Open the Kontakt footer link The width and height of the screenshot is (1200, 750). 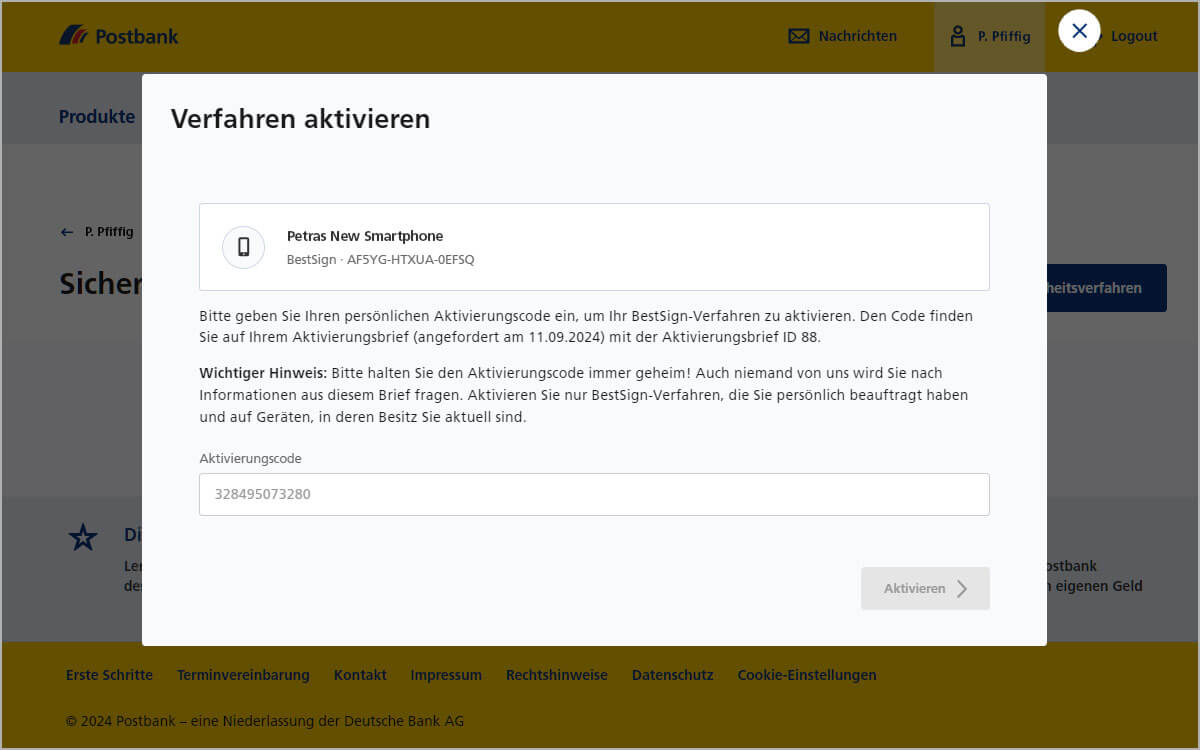coord(360,675)
